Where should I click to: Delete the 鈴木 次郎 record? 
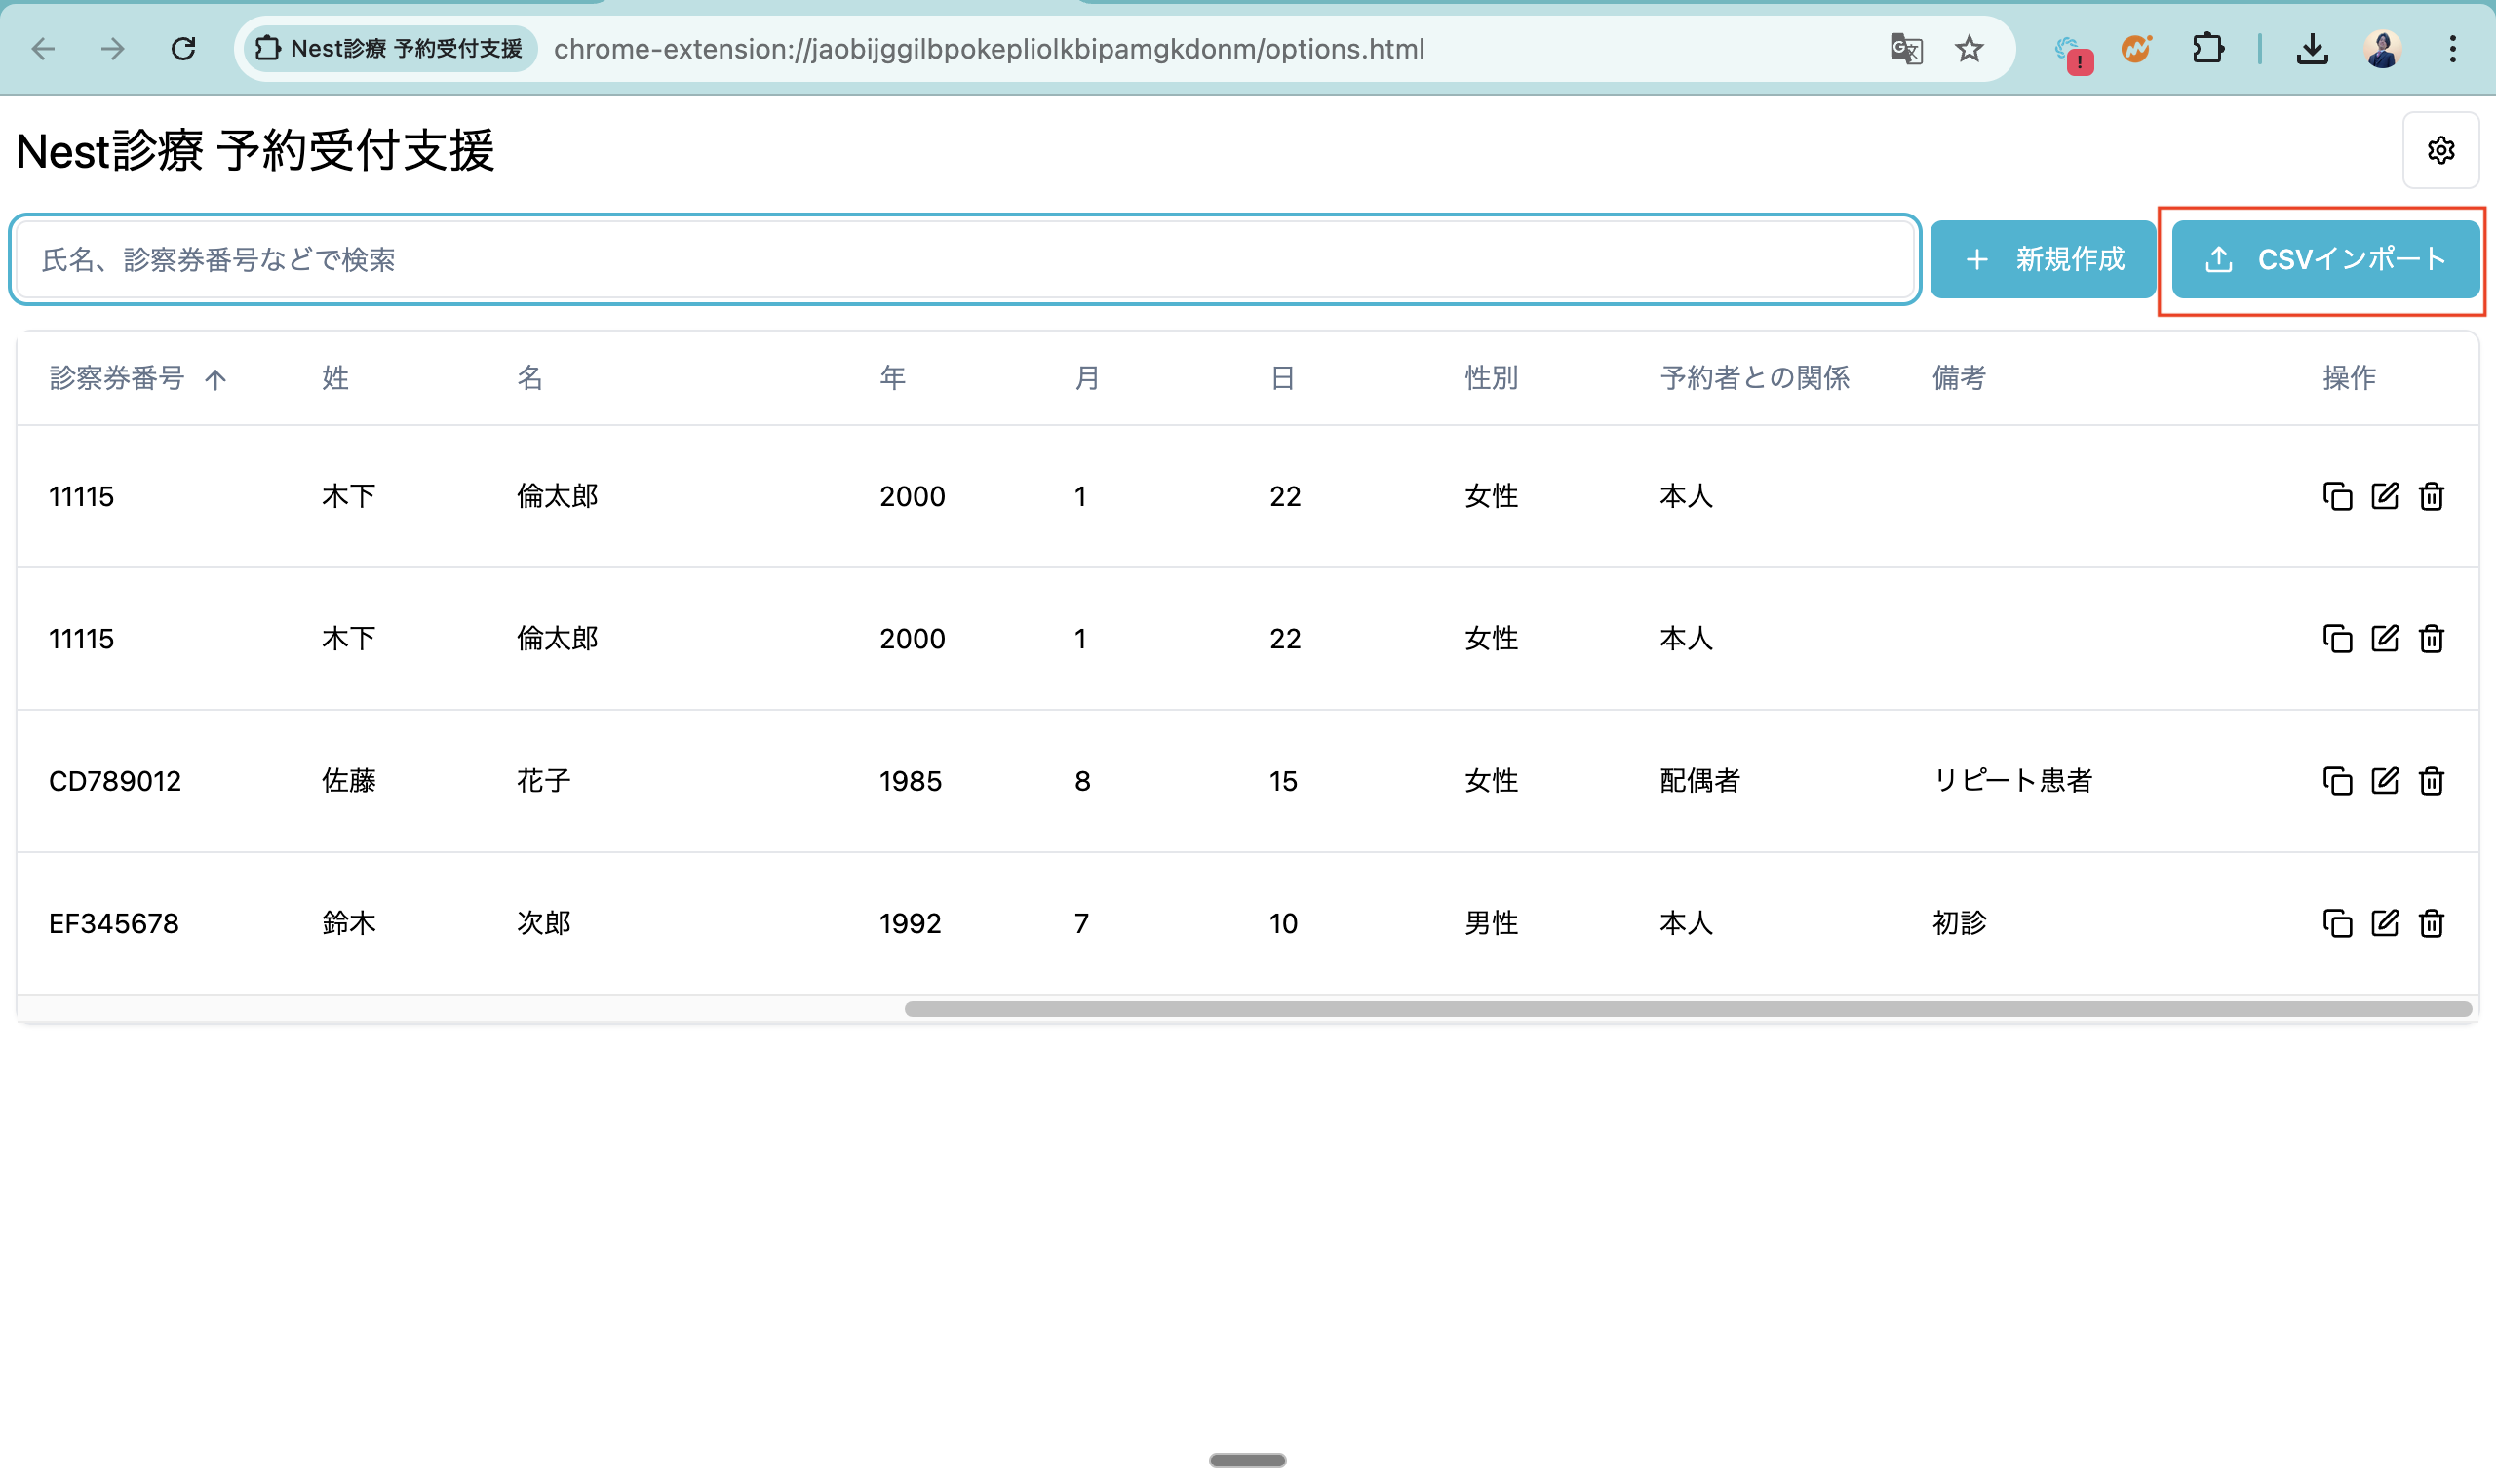2431,923
